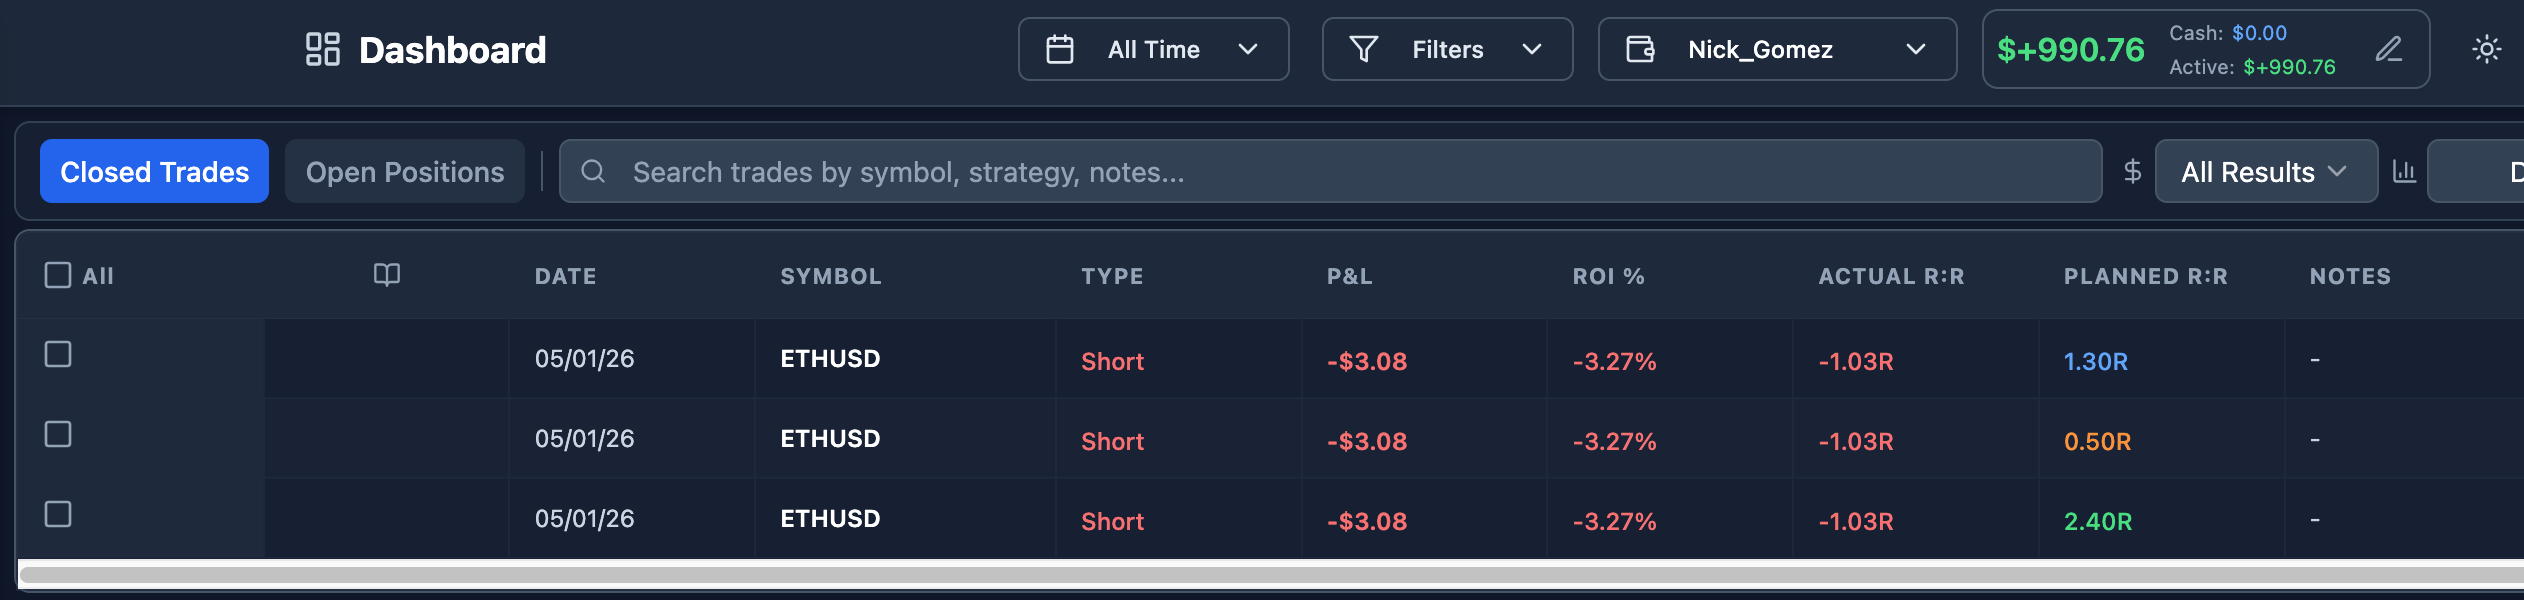Click the bar chart icon
Image resolution: width=2524 pixels, height=600 pixels.
click(2404, 171)
